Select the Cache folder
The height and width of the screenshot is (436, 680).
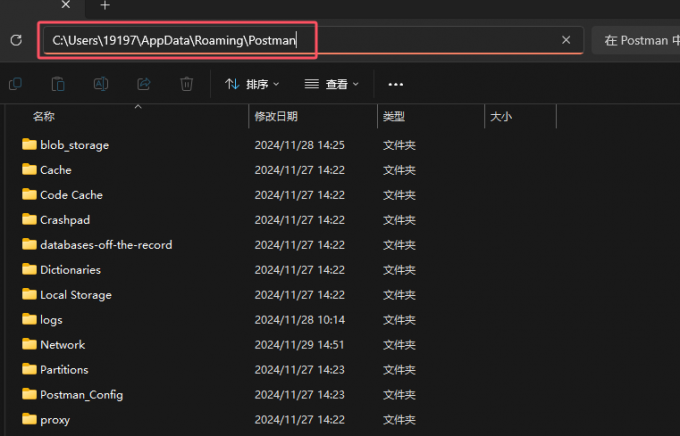click(56, 170)
